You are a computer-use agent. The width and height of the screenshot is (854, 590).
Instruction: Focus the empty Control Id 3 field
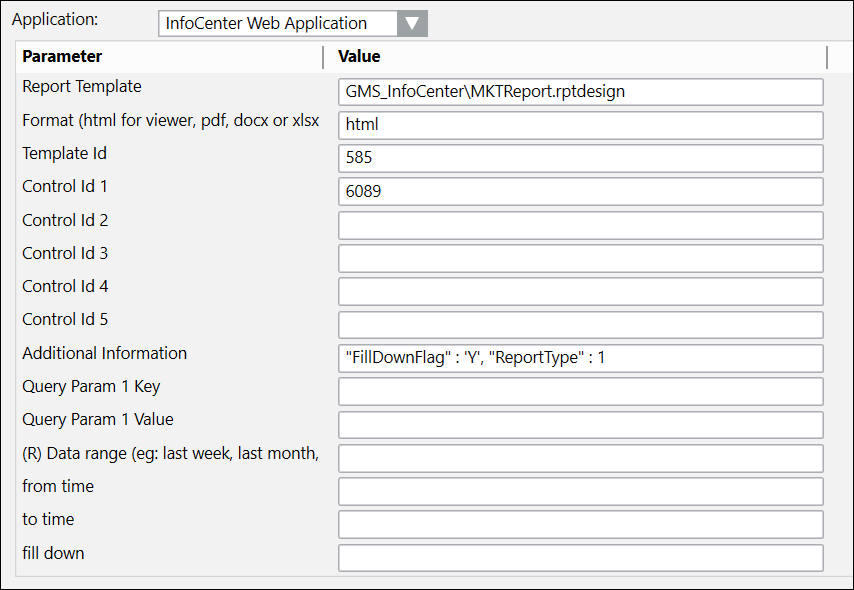[580, 258]
